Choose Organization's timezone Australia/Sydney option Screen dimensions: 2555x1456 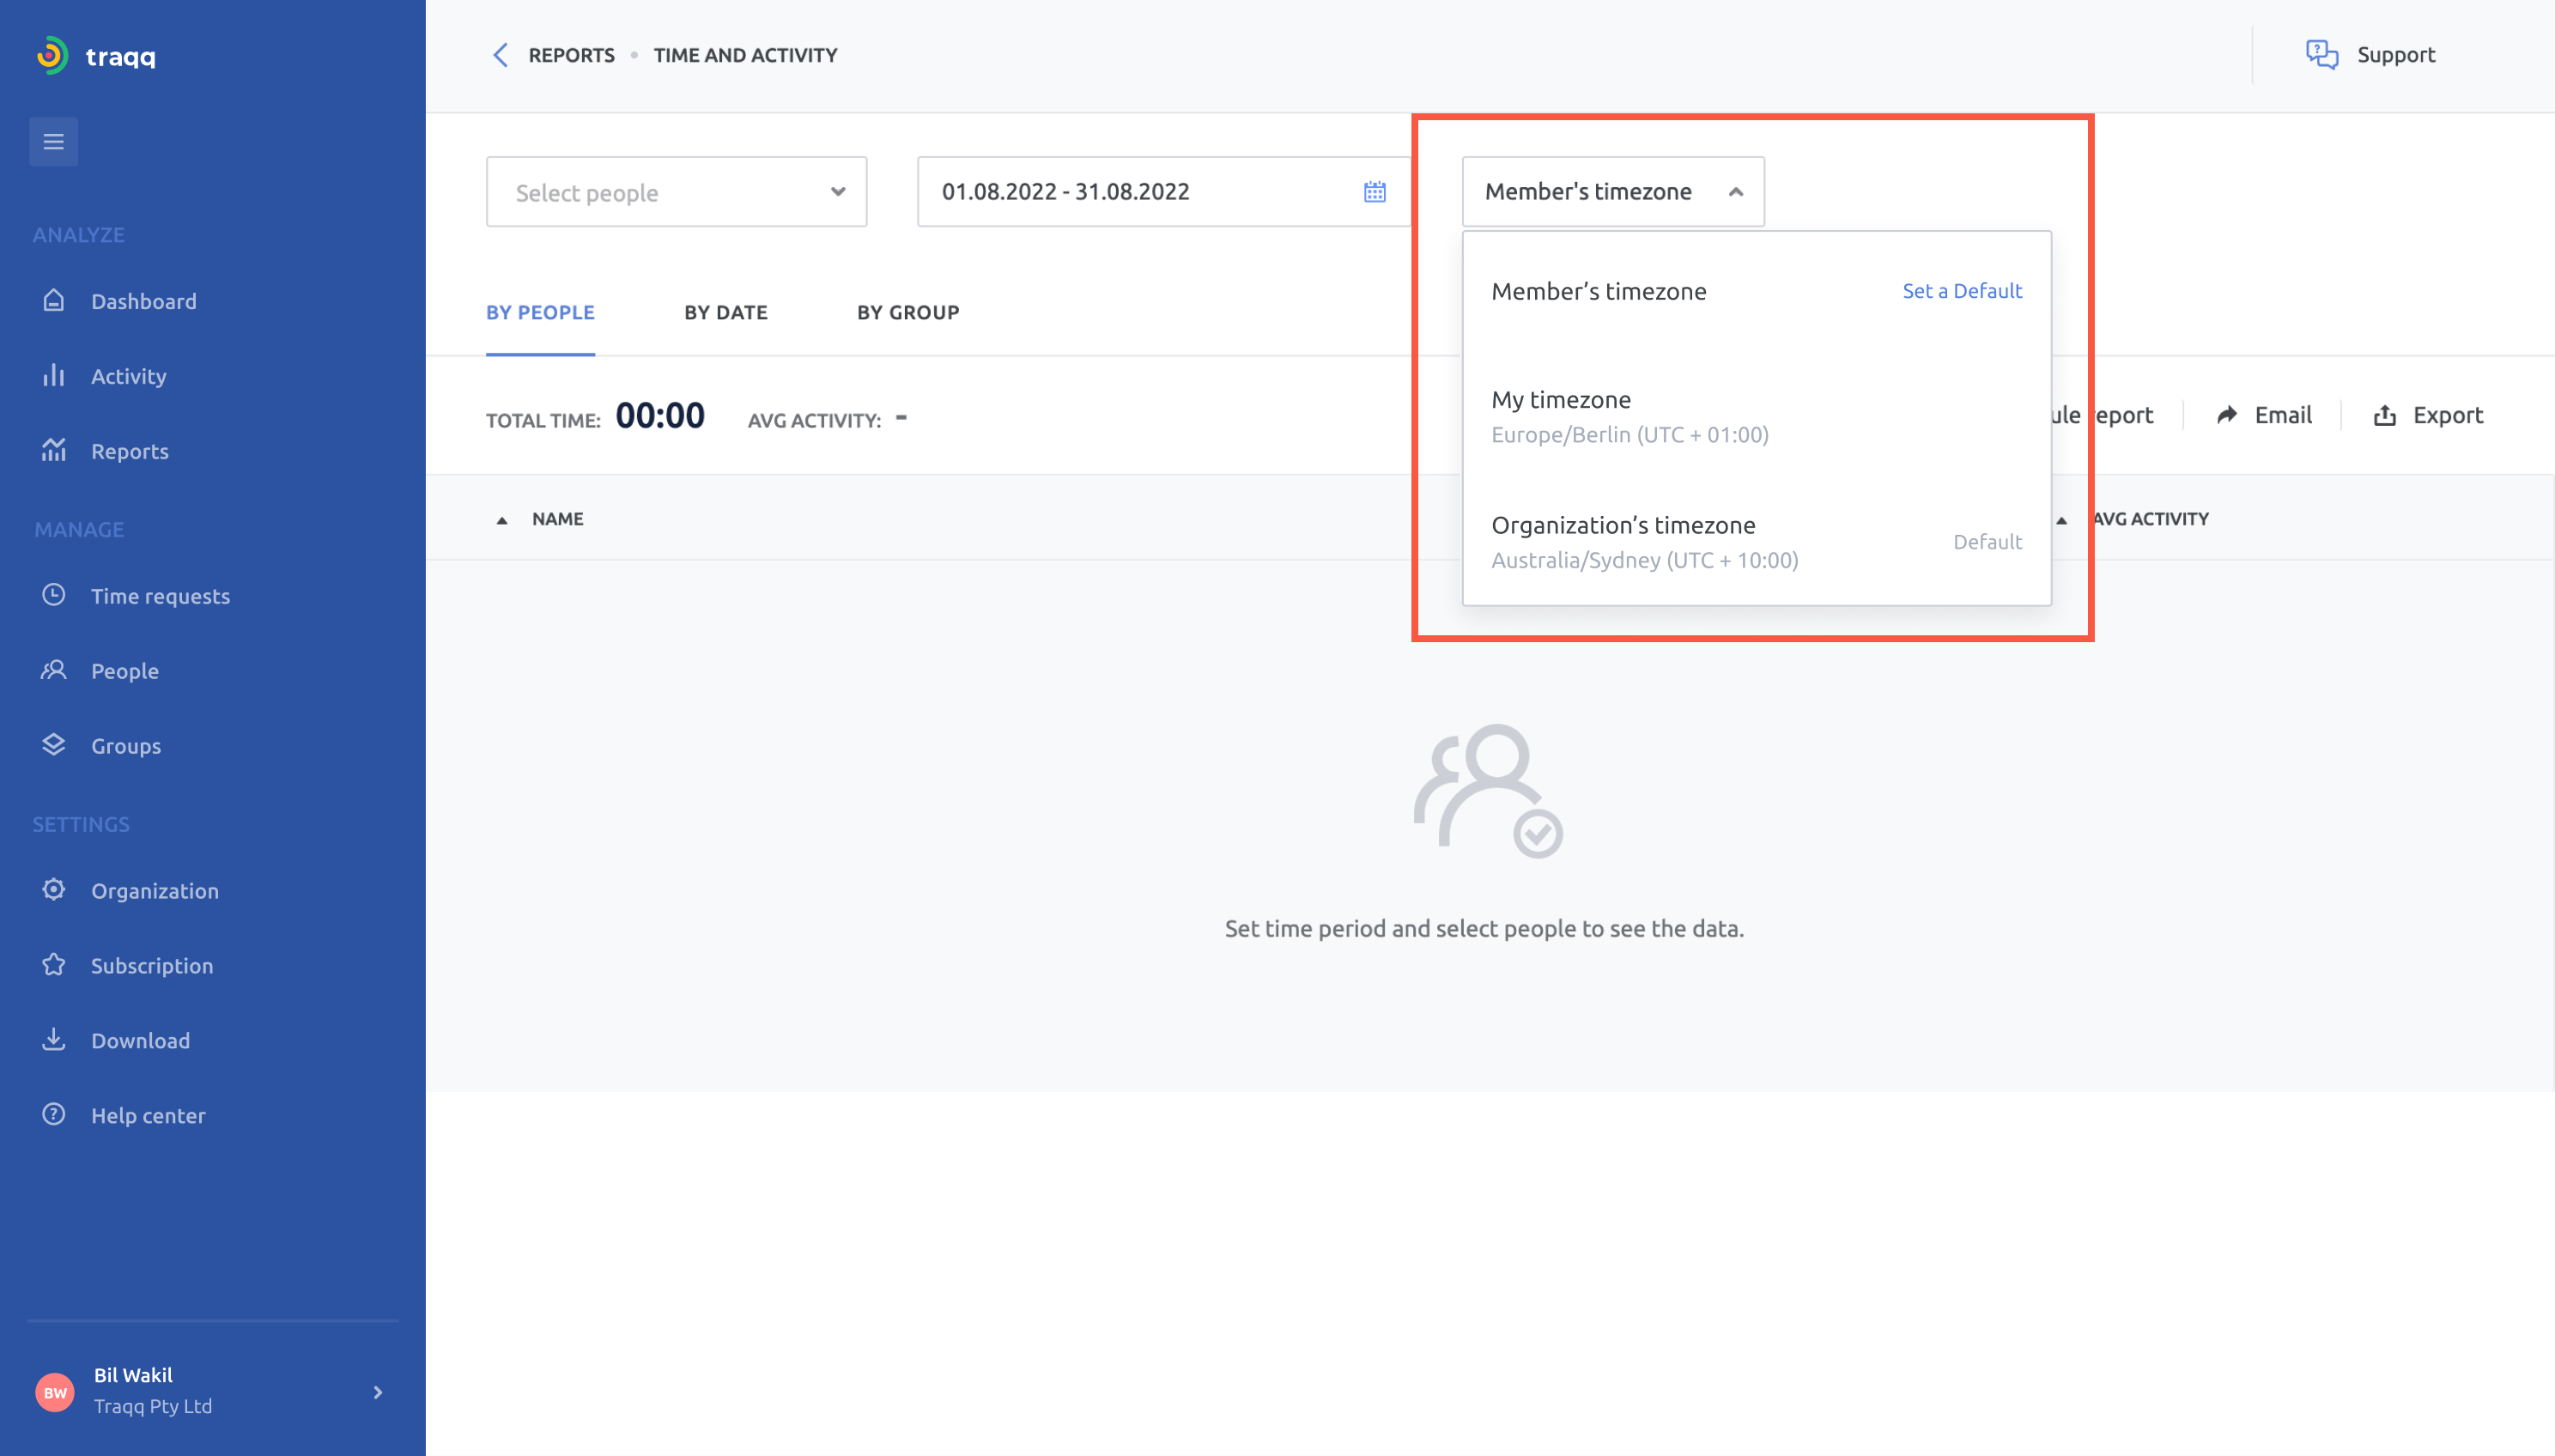[1757, 541]
